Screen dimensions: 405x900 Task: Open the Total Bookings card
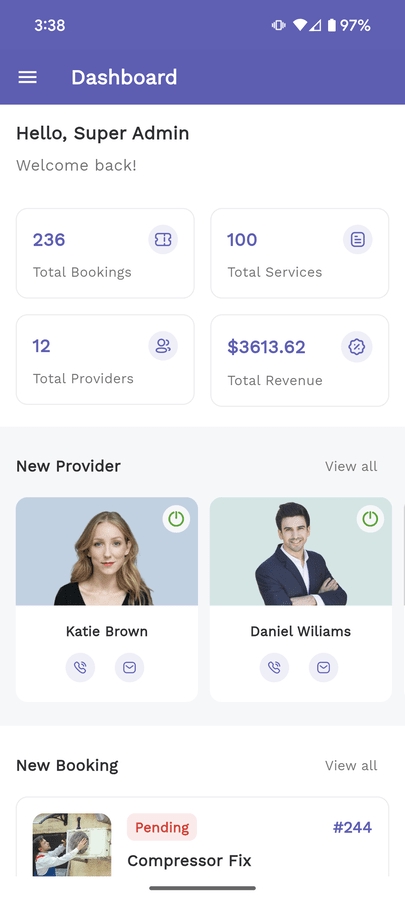click(105, 253)
